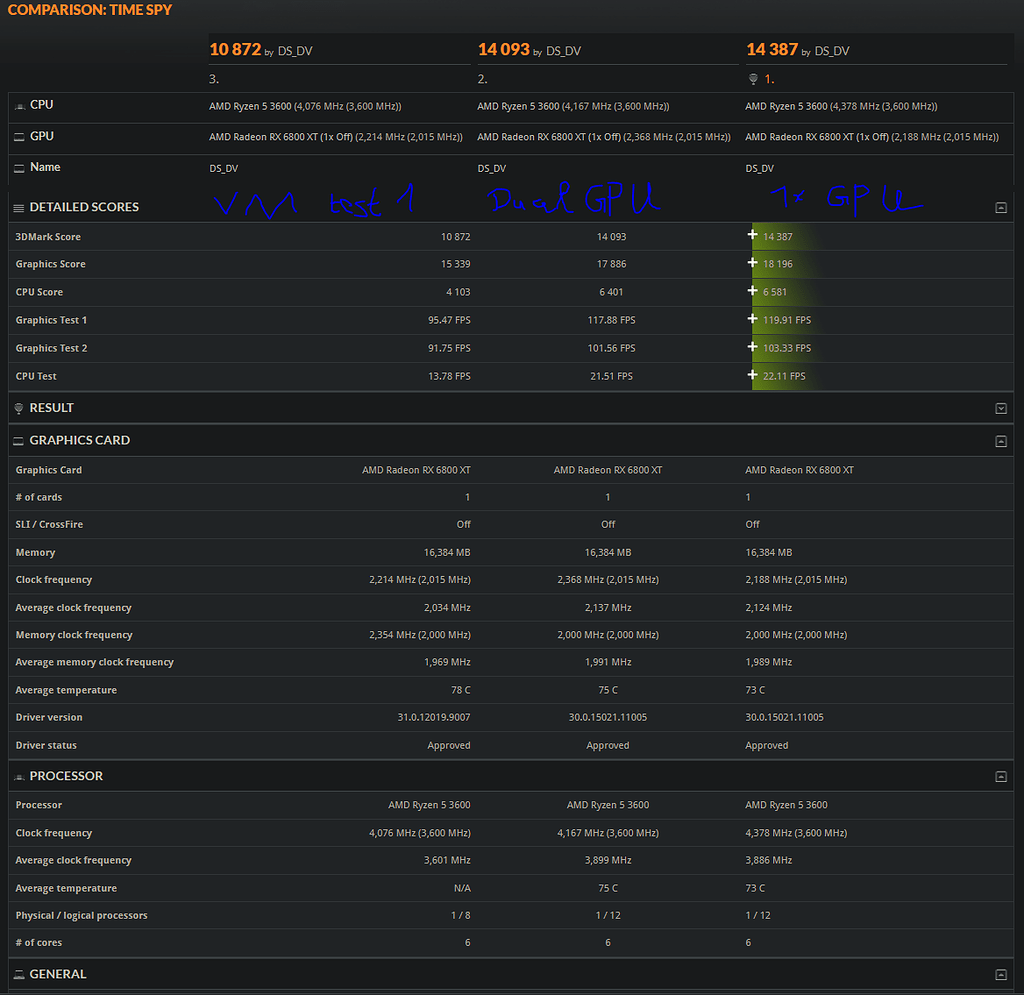The width and height of the screenshot is (1024, 995).
Task: Click the plus icon beside graphics score 18 196
Action: click(752, 263)
